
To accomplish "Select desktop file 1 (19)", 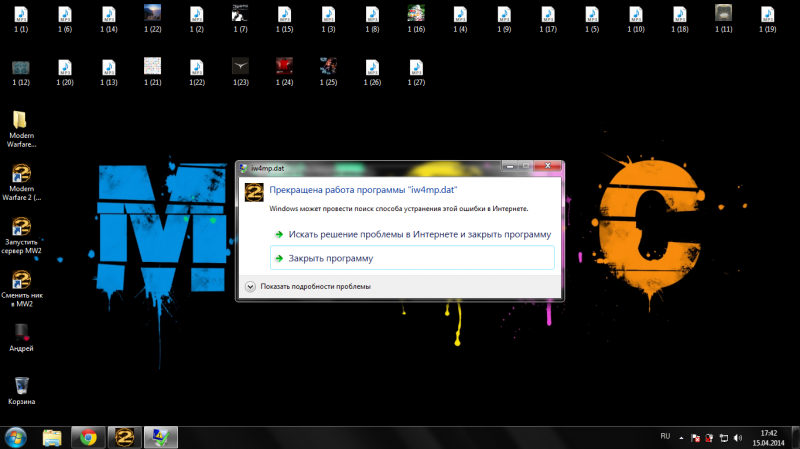I will click(767, 19).
